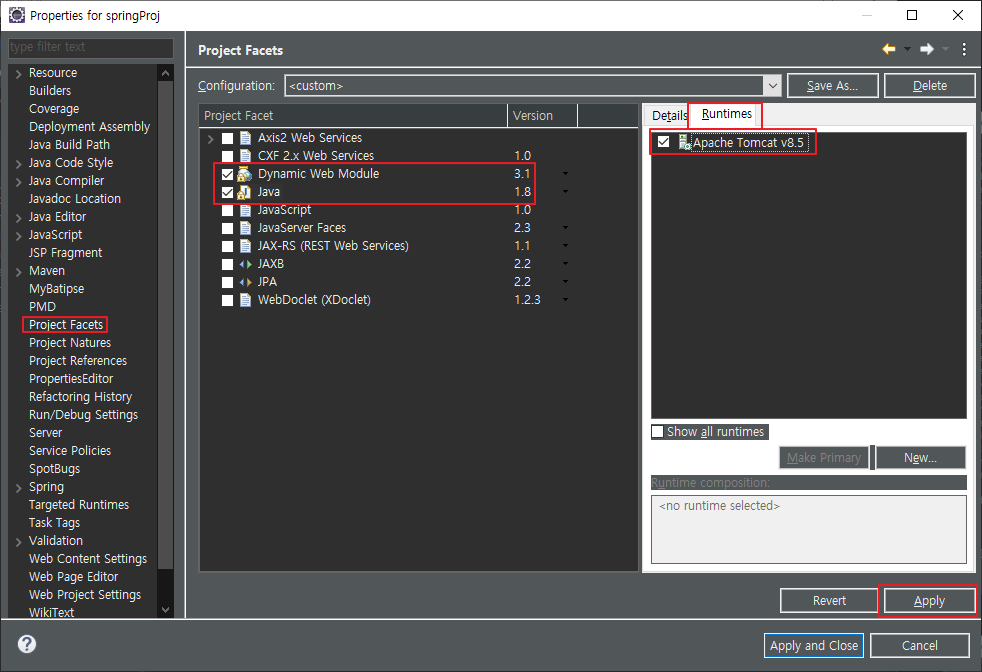Image resolution: width=982 pixels, height=672 pixels.
Task: Click the JPA facet icon
Action: point(246,282)
